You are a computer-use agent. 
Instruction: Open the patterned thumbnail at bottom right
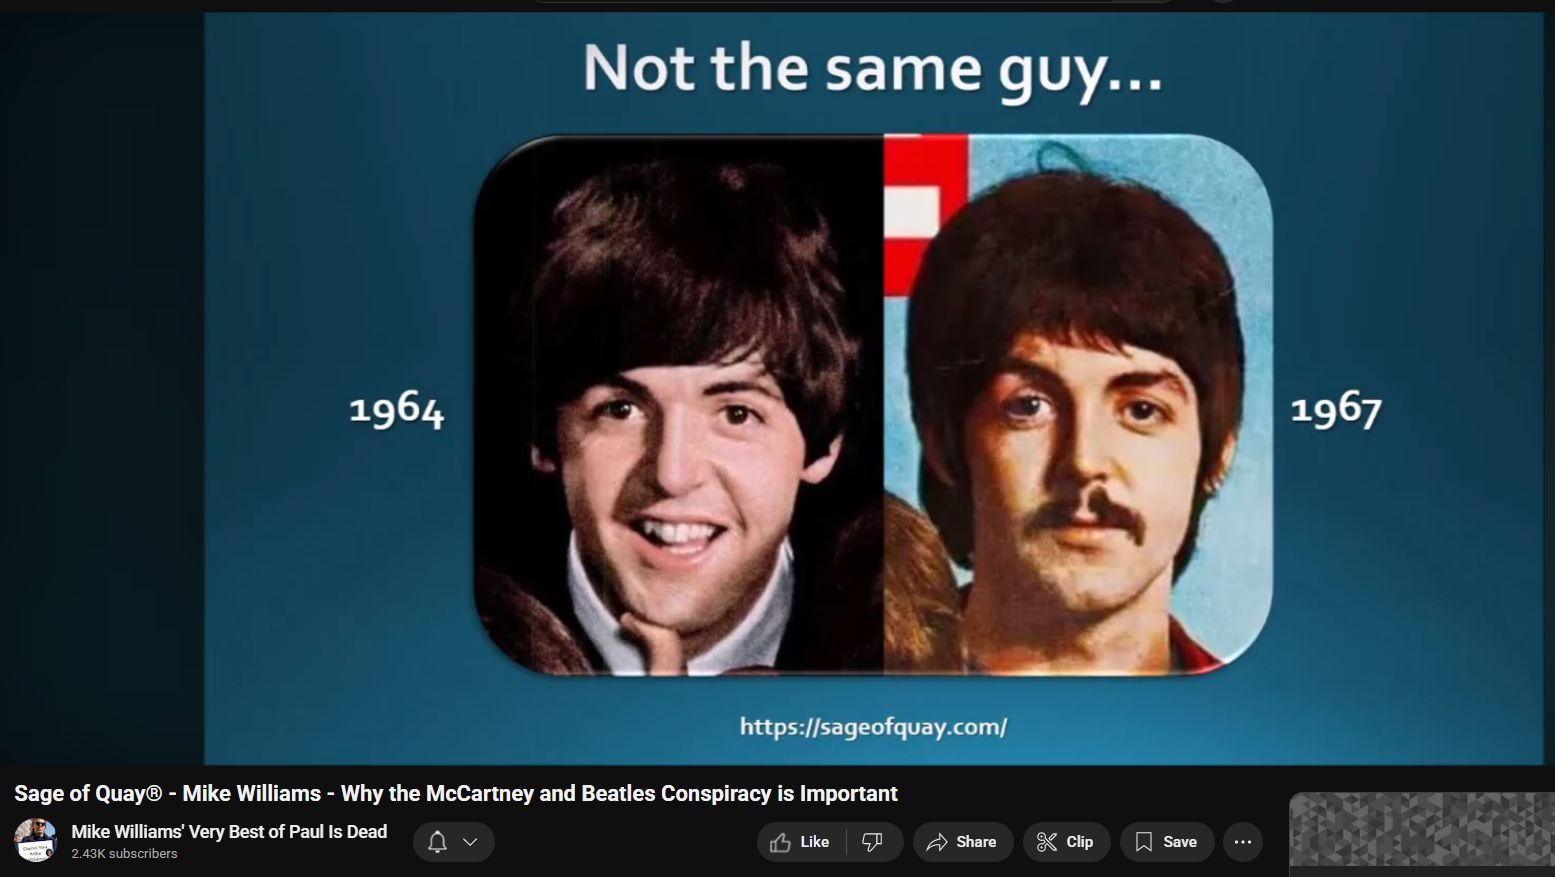coord(1420,829)
